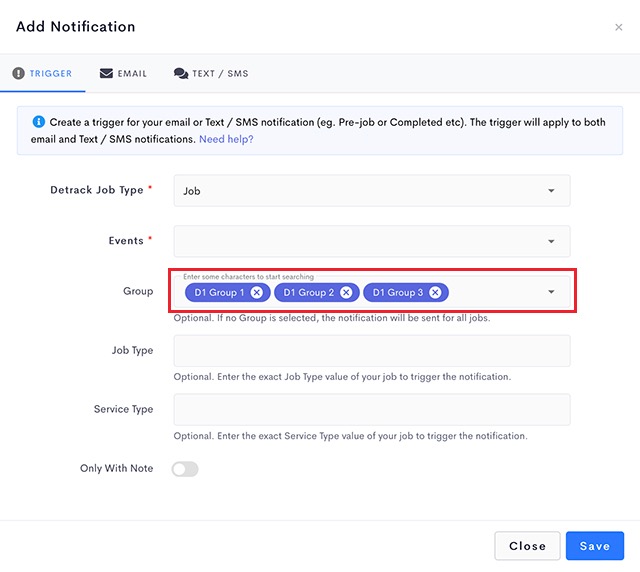Focus the Job Type text field
640x572 pixels.
(x=372, y=351)
